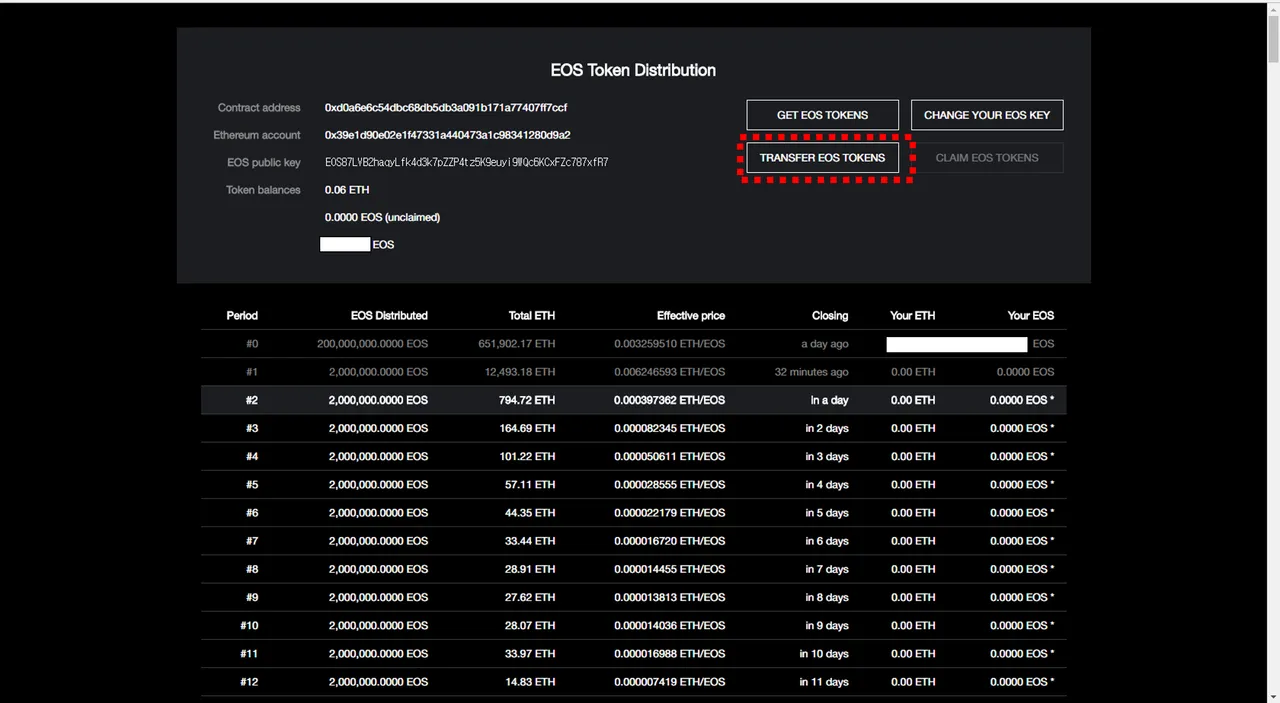Click 0.006246593 ETH/EOS price cell
The image size is (1280, 703).
[x=670, y=372]
